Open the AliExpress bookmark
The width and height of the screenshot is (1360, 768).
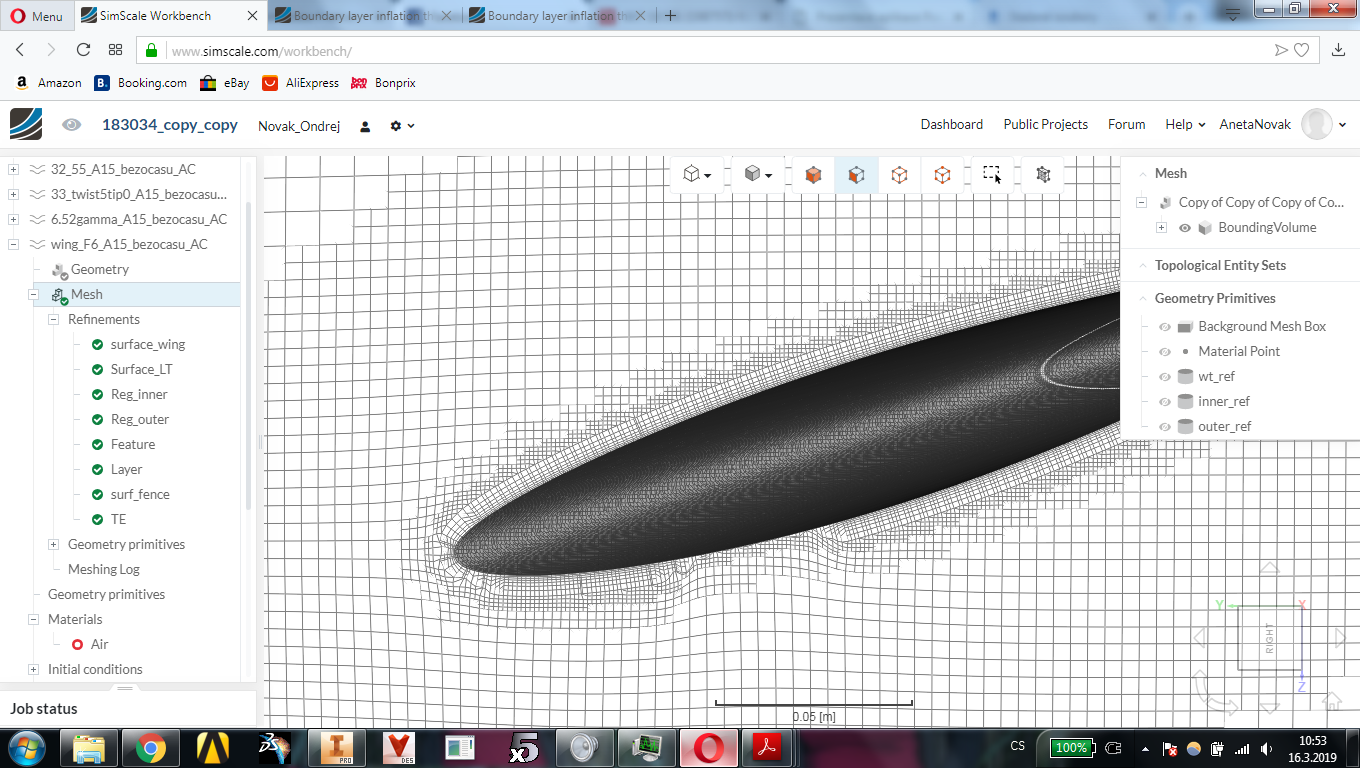(x=301, y=83)
